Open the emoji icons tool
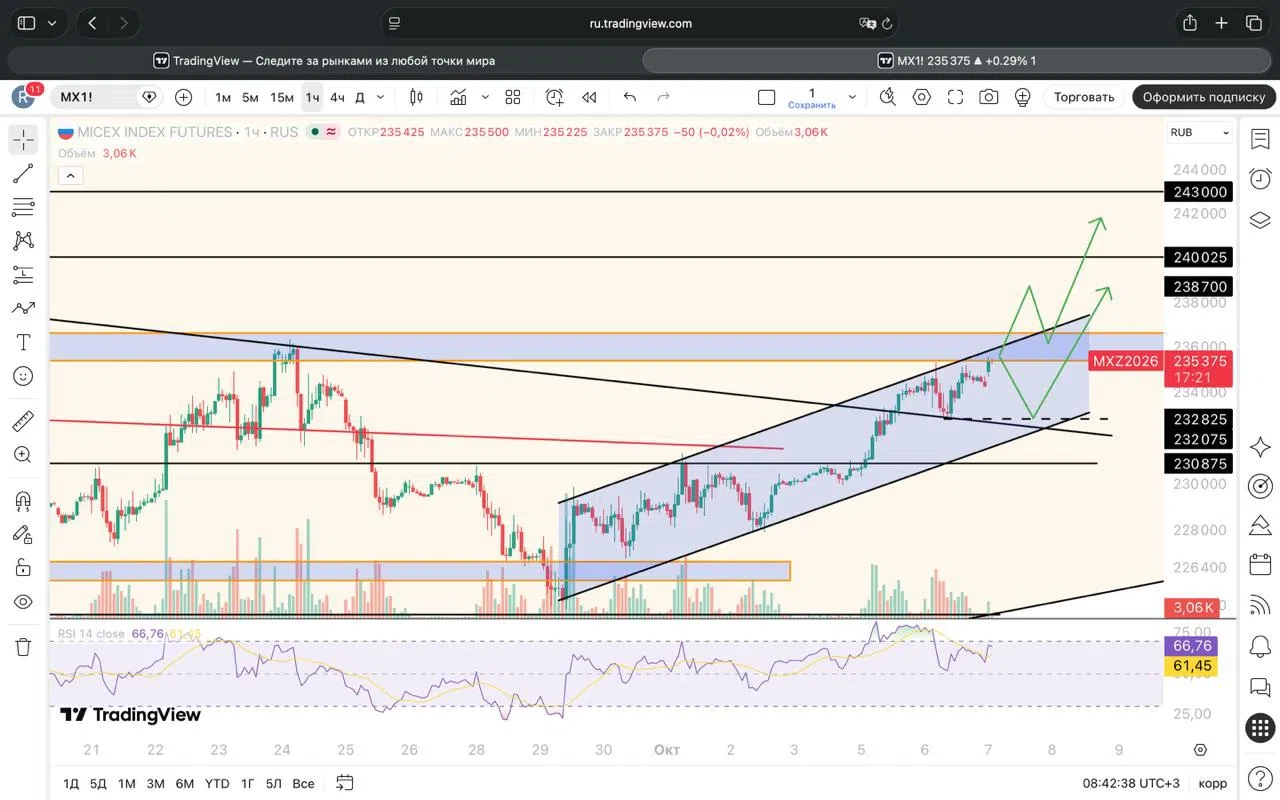This screenshot has width=1280, height=800. 23,376
